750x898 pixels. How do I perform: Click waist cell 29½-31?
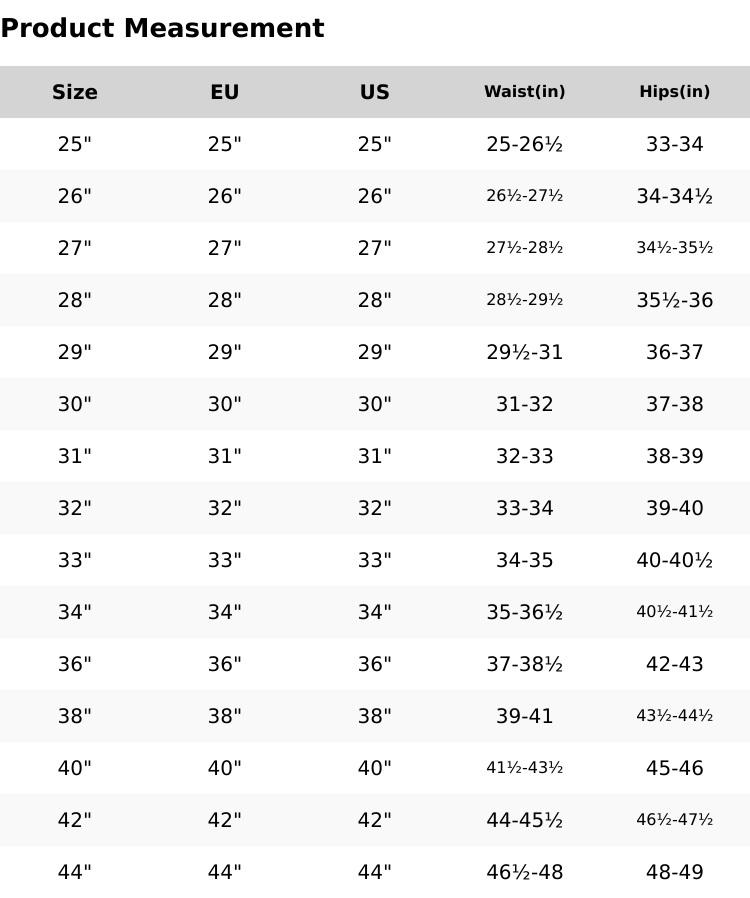(524, 352)
